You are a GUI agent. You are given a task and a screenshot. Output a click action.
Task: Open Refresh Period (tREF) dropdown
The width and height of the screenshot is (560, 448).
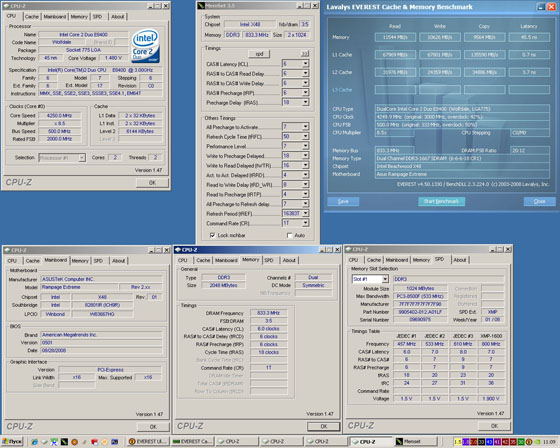pyautogui.click(x=305, y=214)
